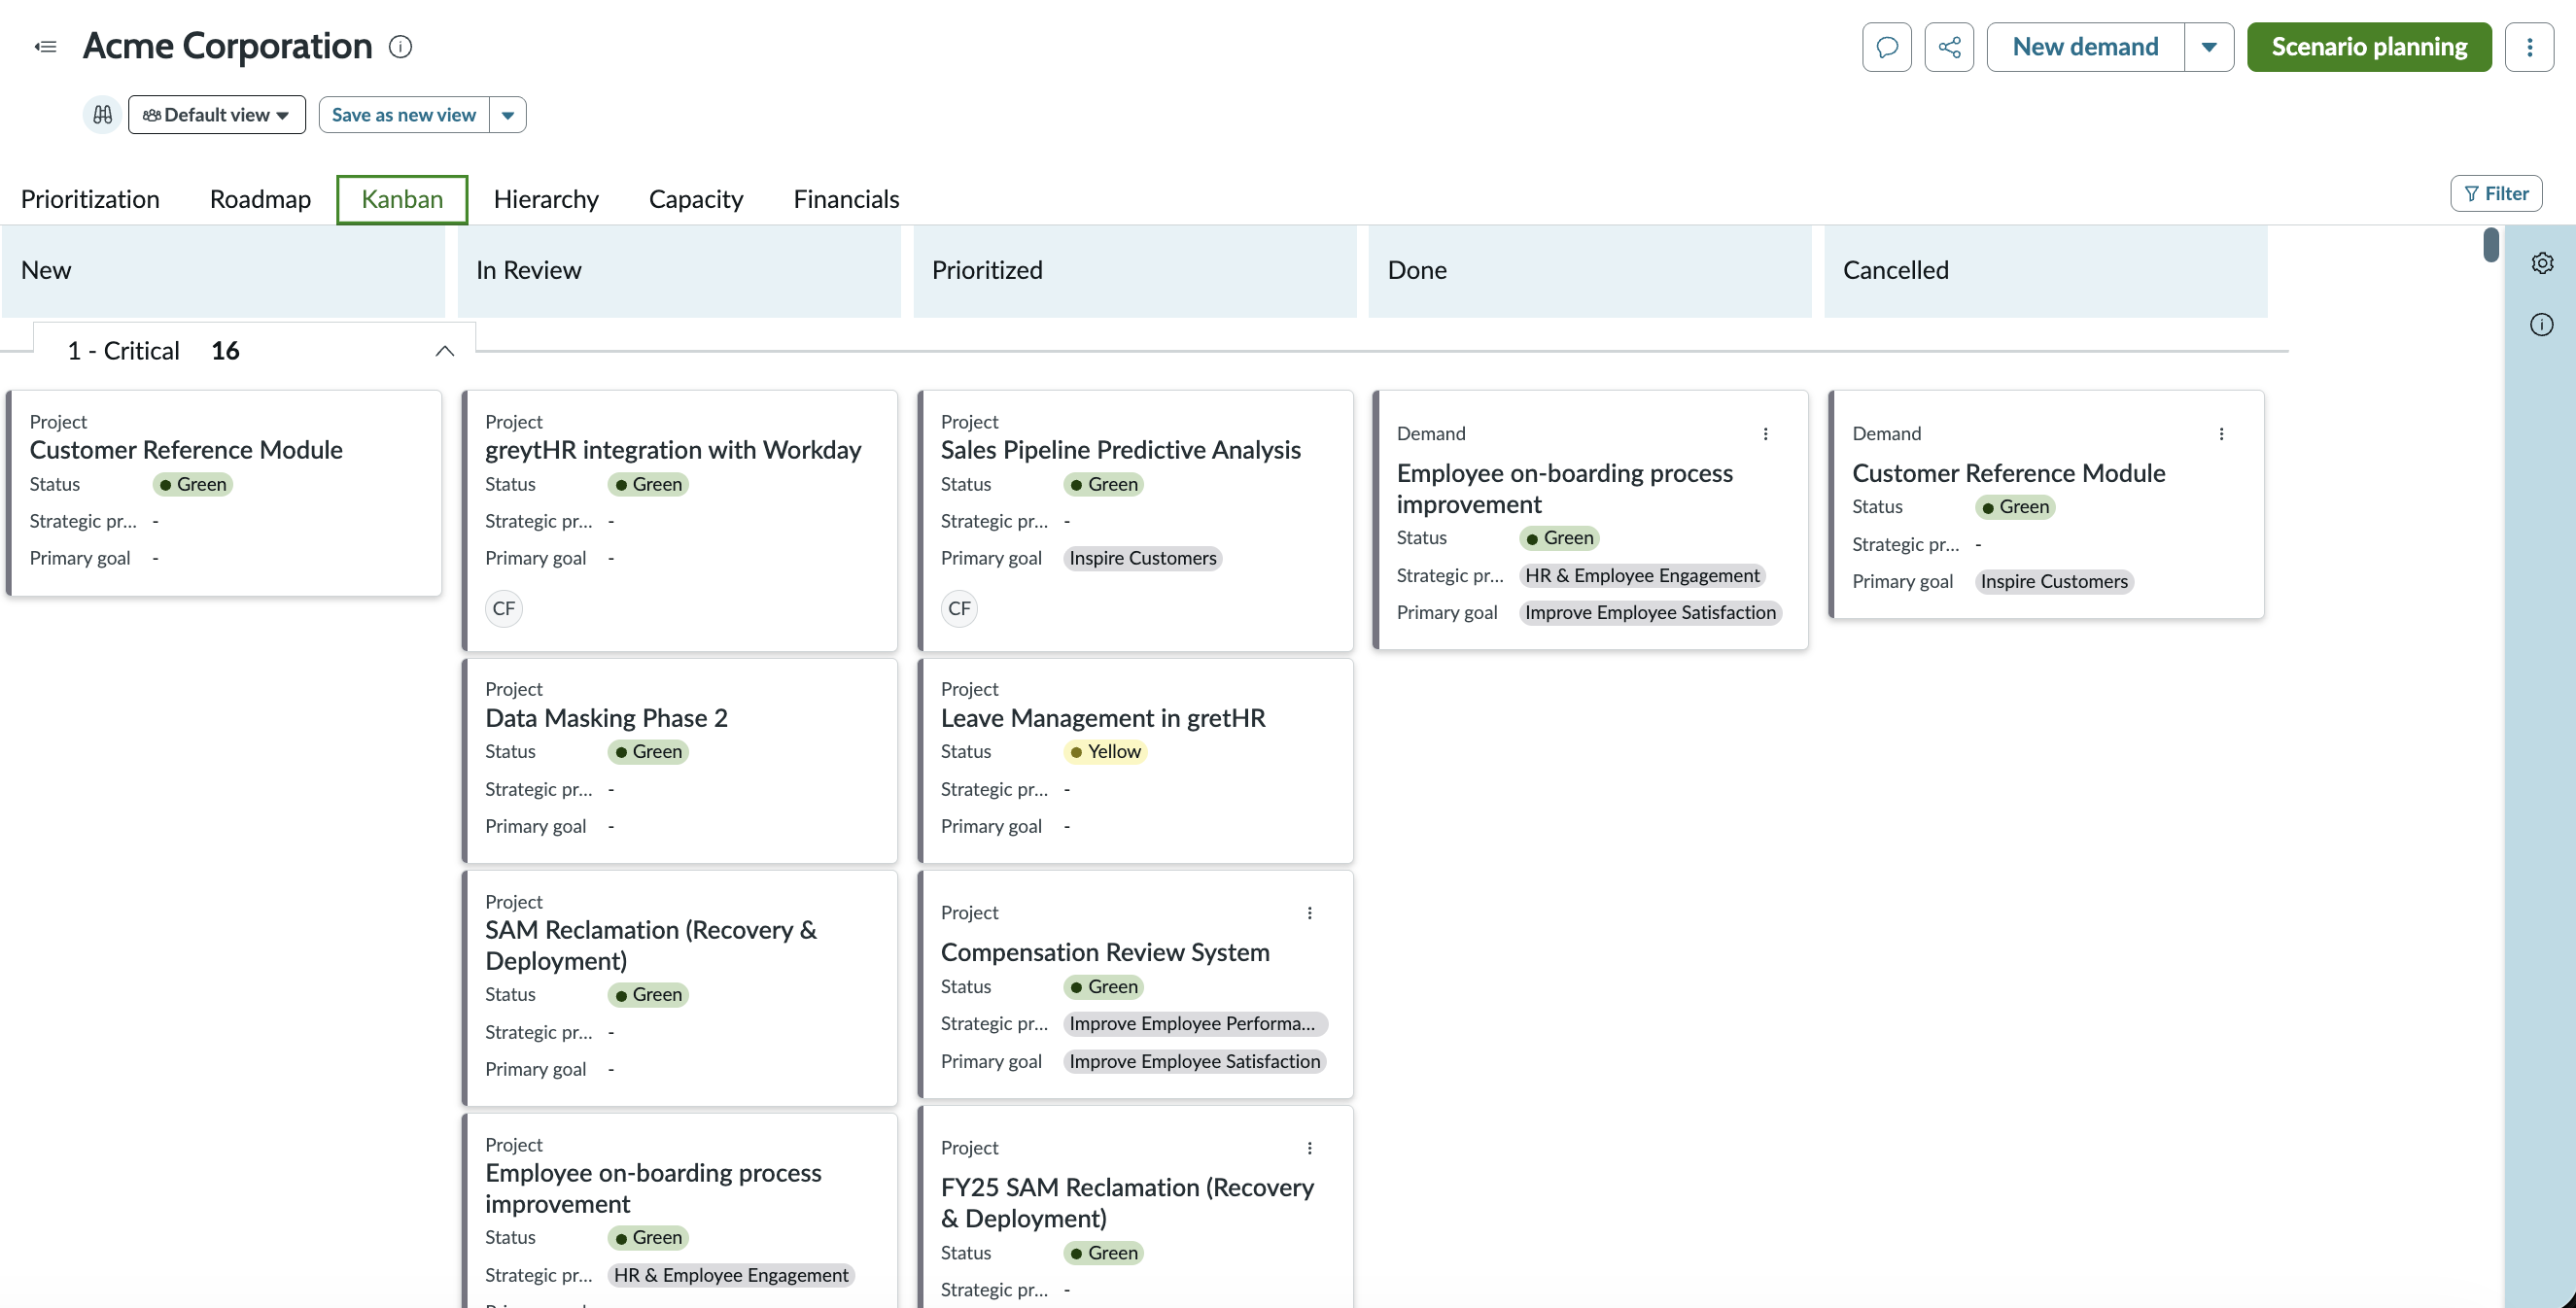This screenshot has height=1308, width=2576.
Task: Open Employee on-boarding process improvement demand in Done
Action: point(1564,489)
